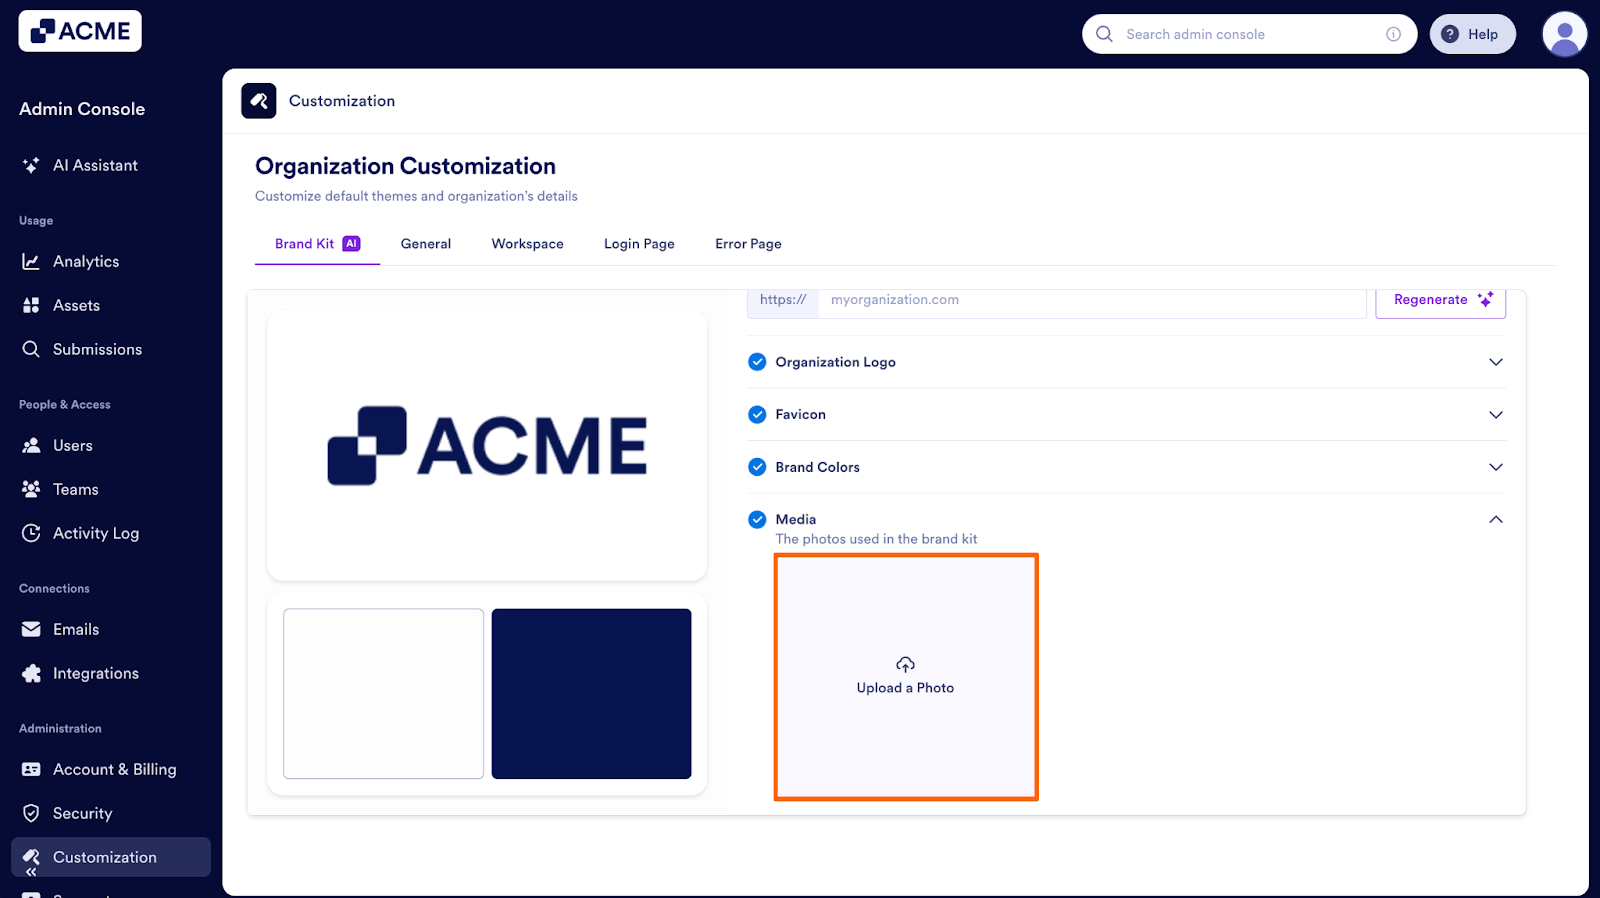Click the Teams group icon

pos(31,489)
